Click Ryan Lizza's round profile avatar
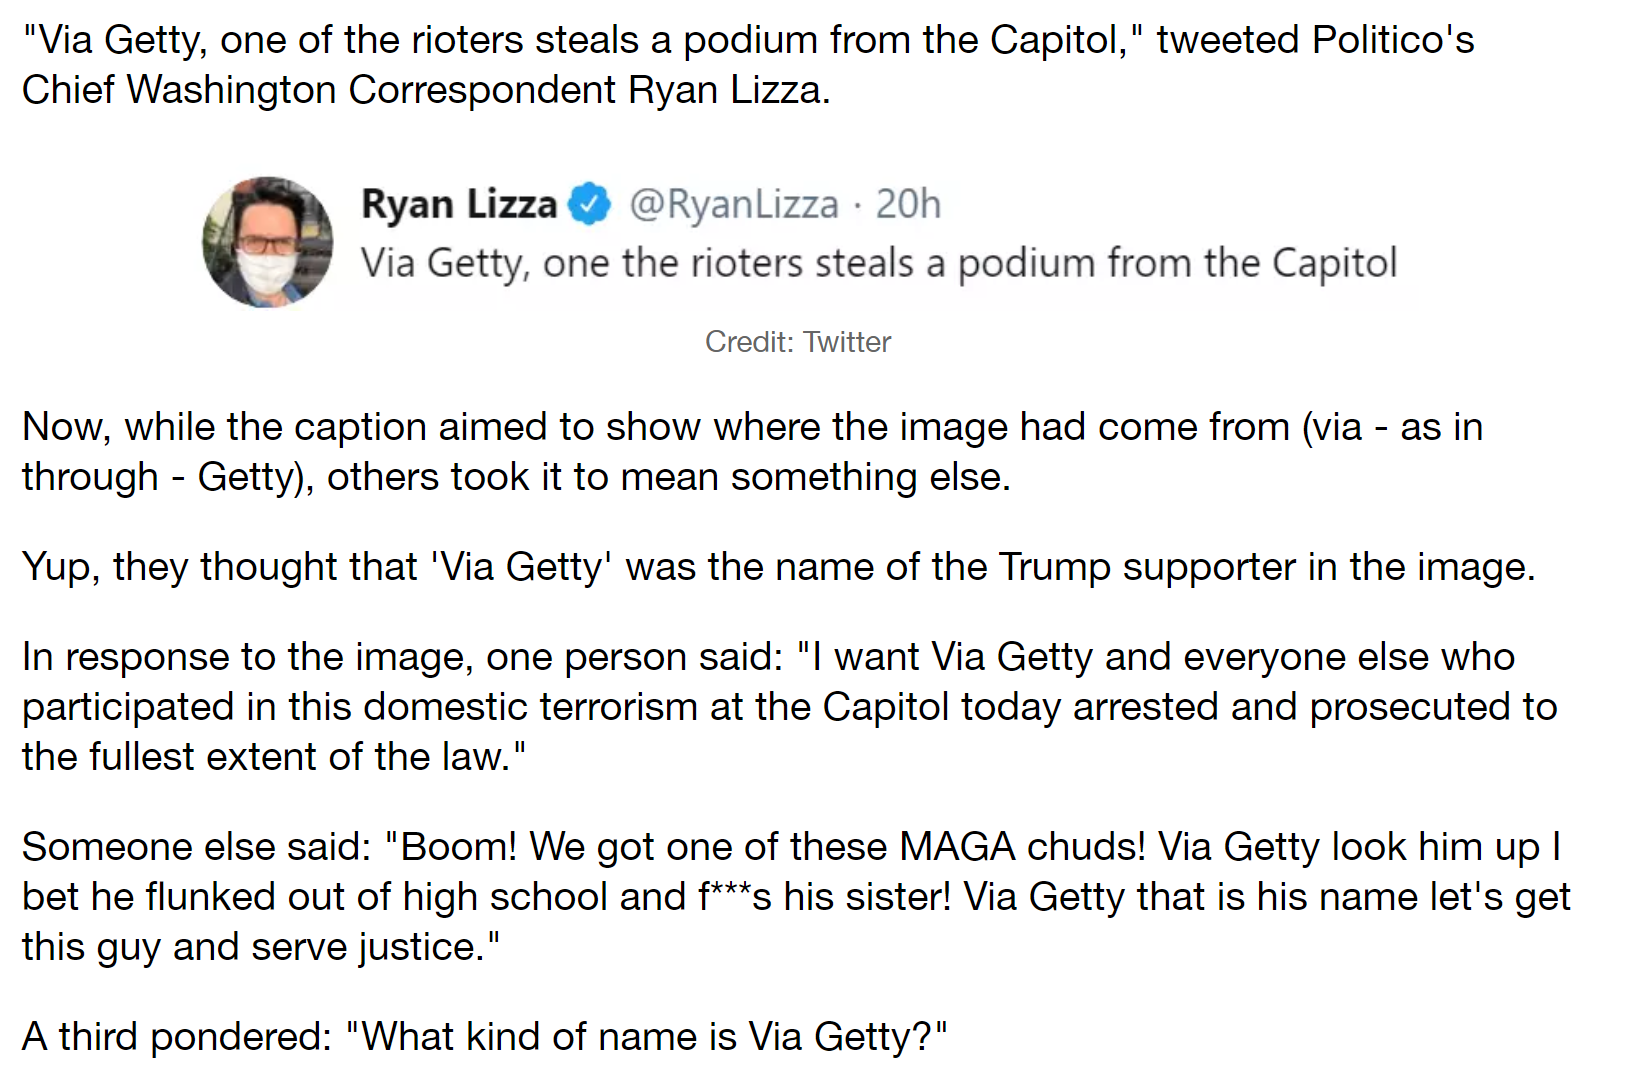 coord(268,243)
